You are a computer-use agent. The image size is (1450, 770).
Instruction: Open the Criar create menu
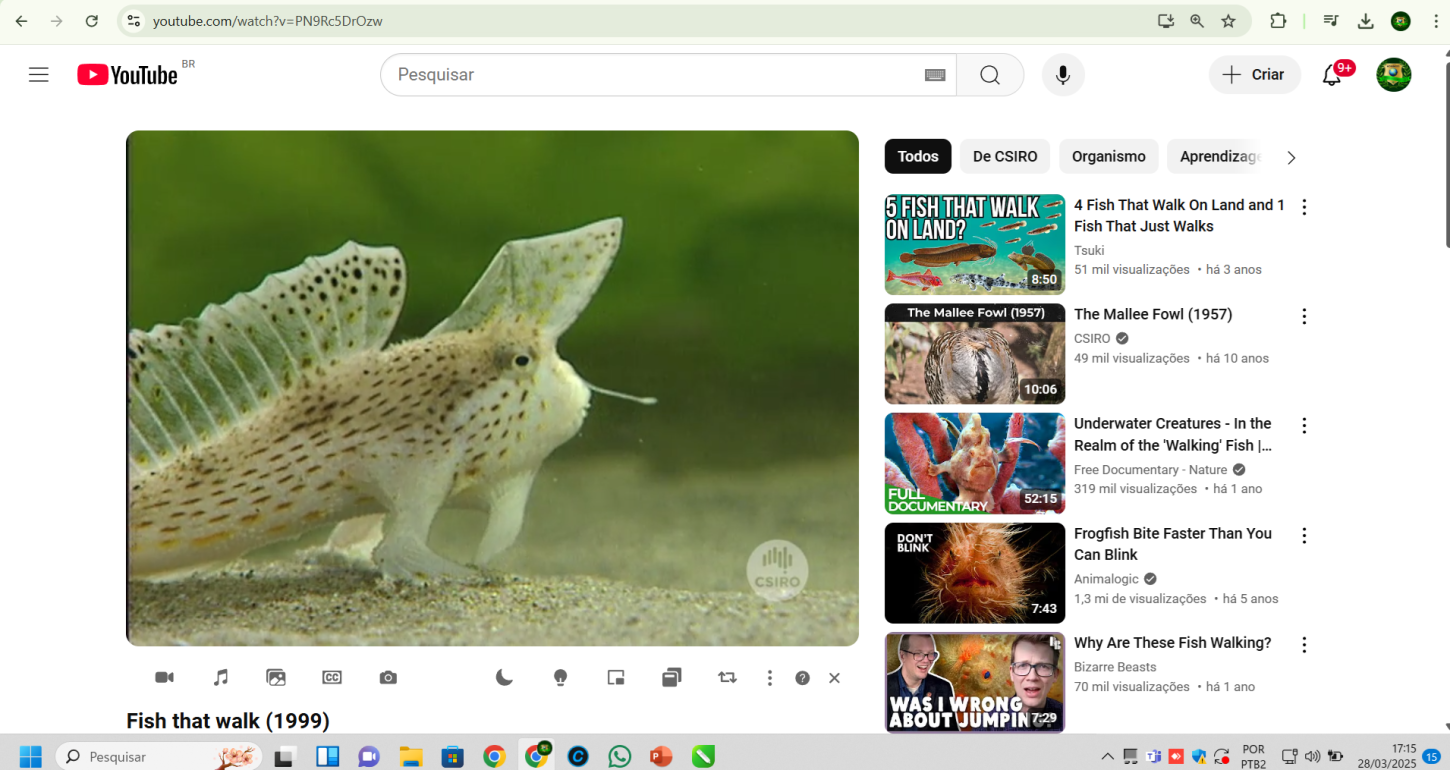click(x=1254, y=75)
